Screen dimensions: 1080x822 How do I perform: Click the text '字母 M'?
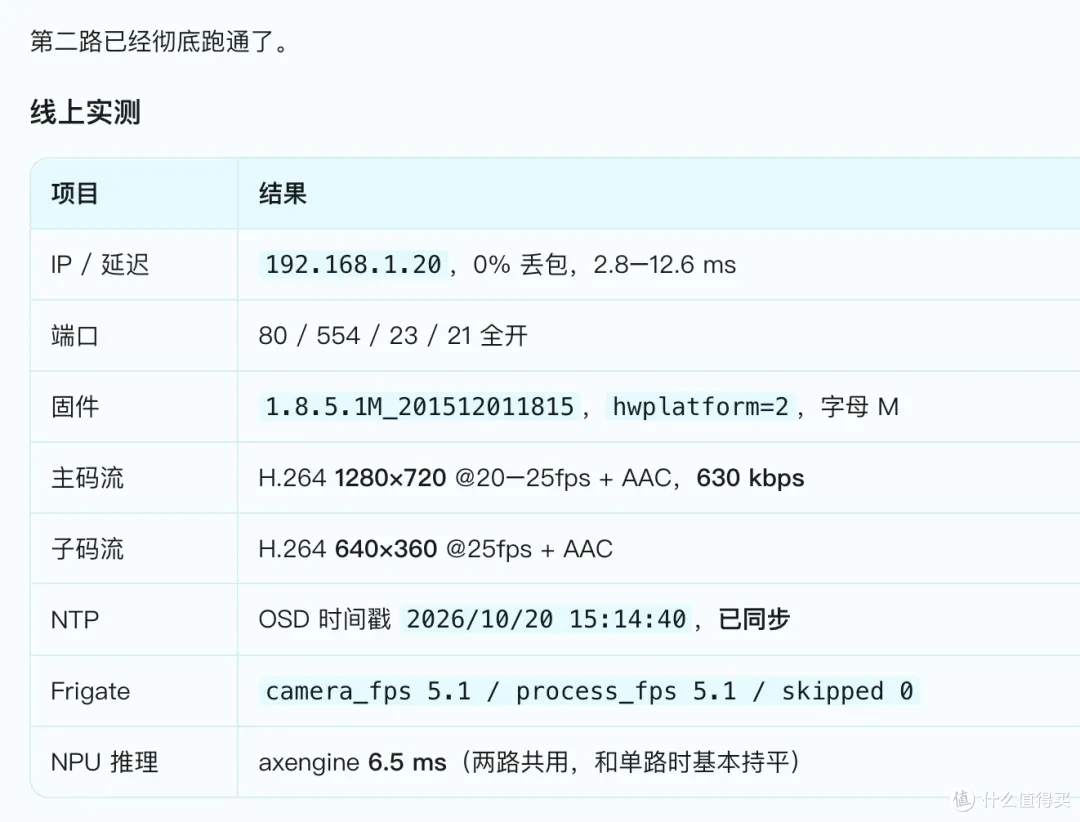click(x=860, y=407)
